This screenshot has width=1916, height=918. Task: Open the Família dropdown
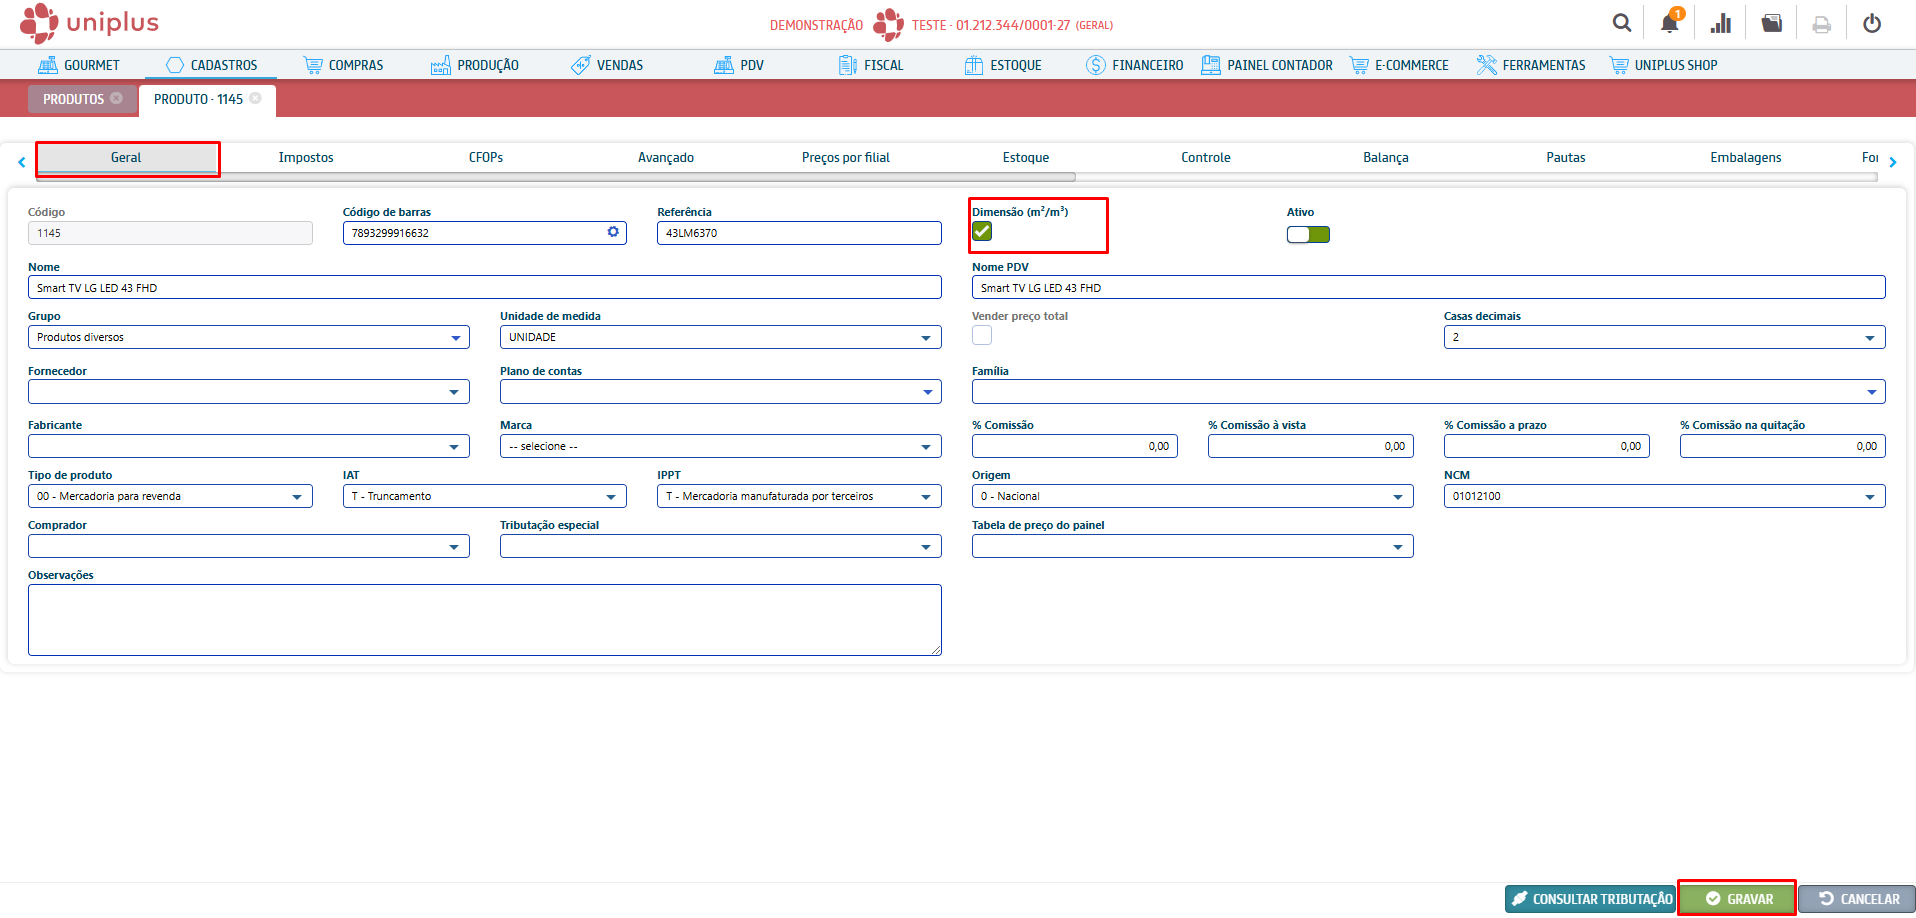coord(1429,392)
